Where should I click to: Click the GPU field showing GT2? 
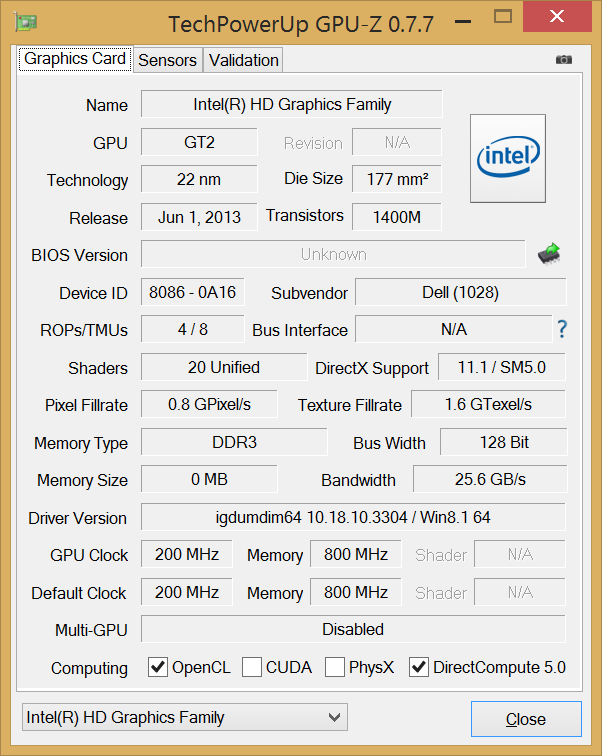tap(199, 142)
